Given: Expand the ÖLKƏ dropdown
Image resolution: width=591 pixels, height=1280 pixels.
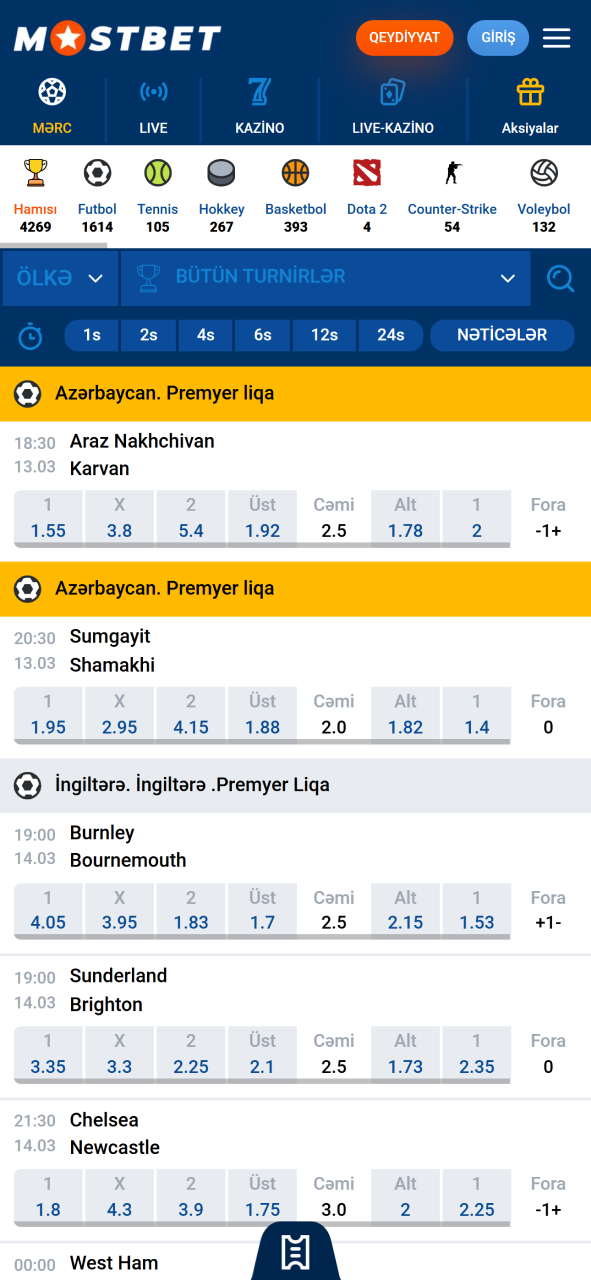Looking at the screenshot, I should (x=60, y=278).
